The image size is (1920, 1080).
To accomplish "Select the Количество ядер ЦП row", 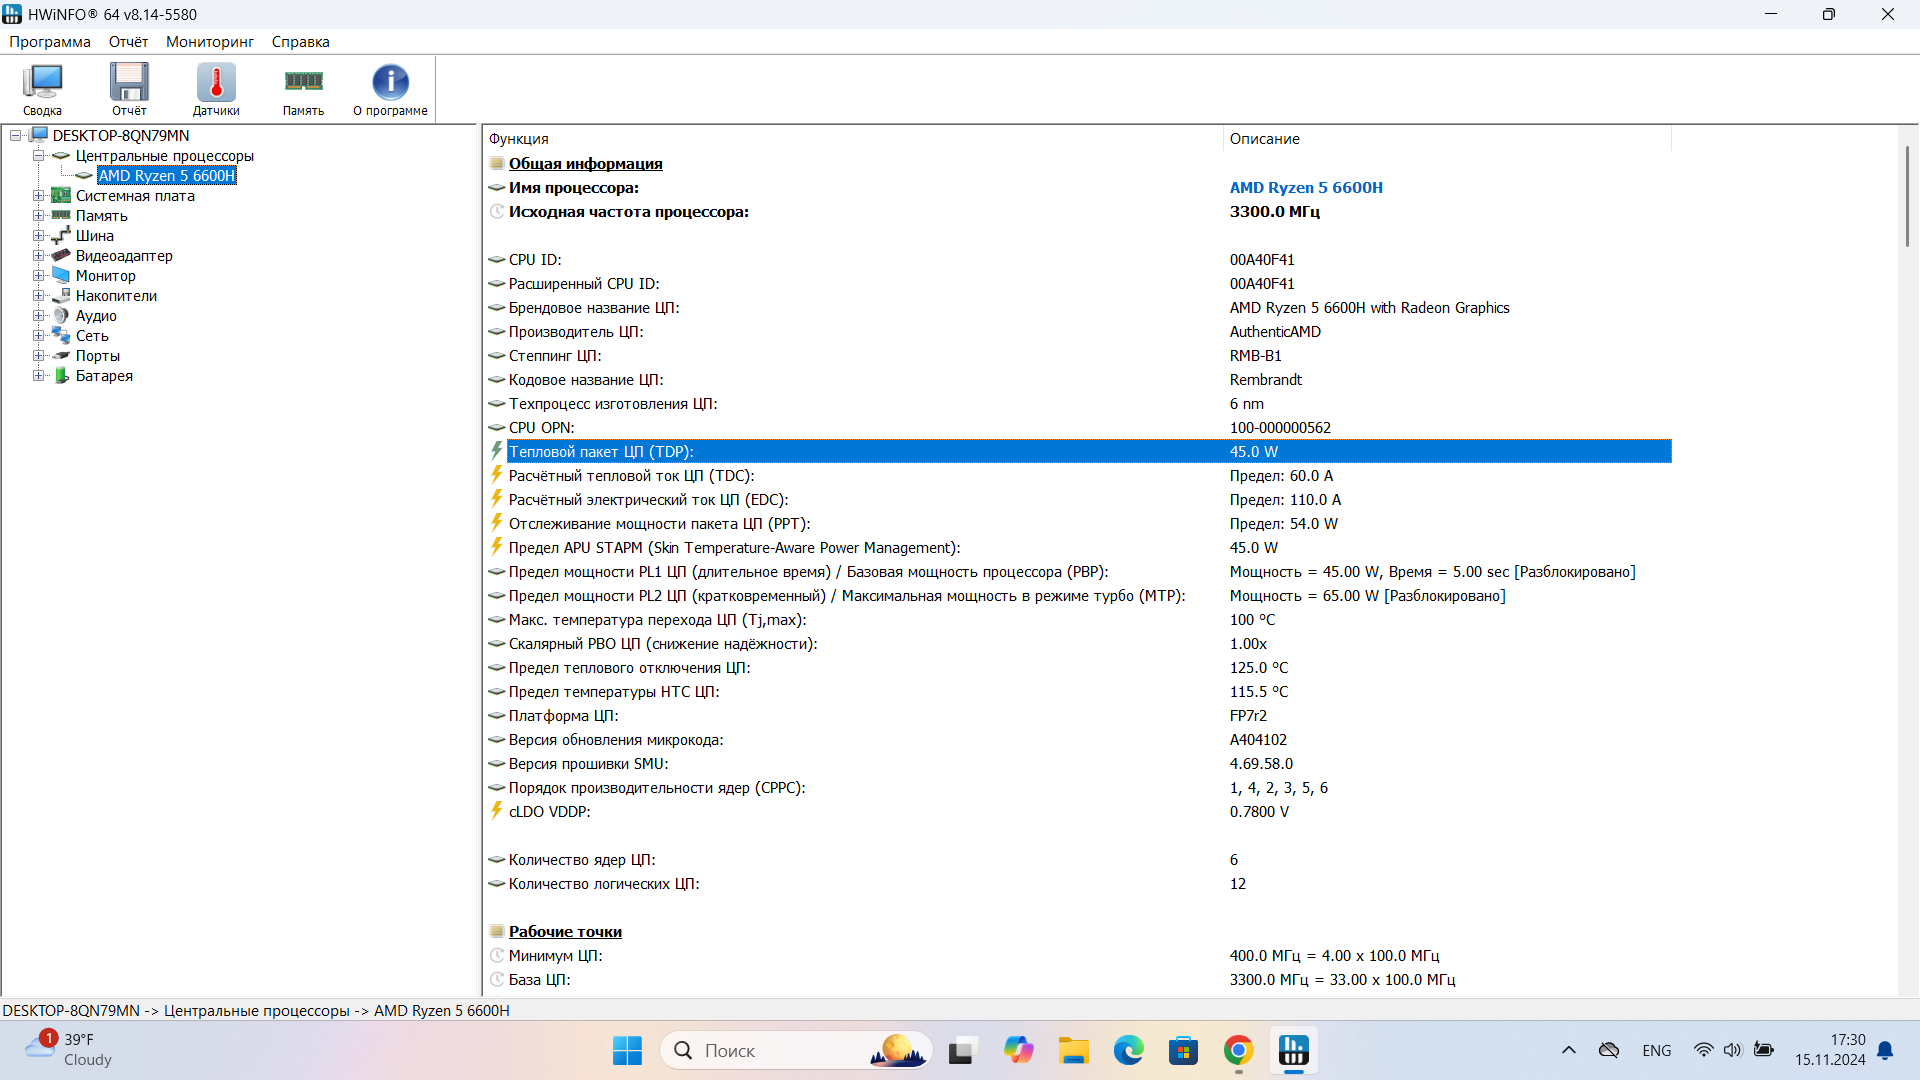I will (1078, 860).
